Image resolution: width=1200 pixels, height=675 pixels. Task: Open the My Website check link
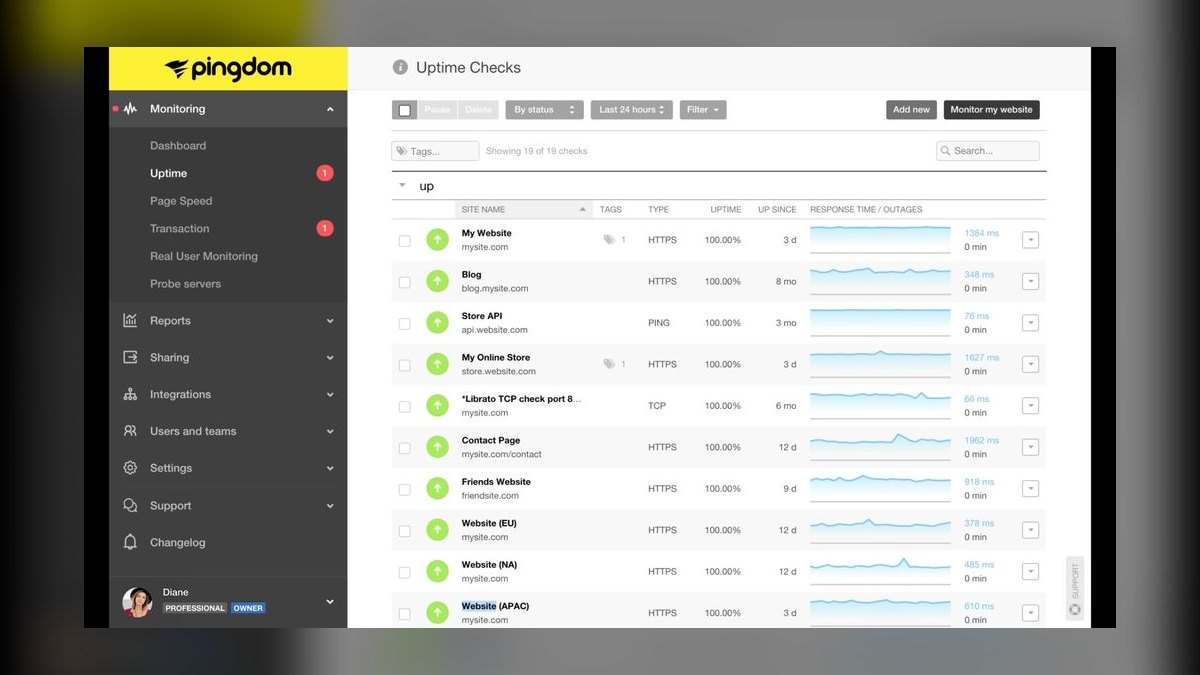coord(487,234)
